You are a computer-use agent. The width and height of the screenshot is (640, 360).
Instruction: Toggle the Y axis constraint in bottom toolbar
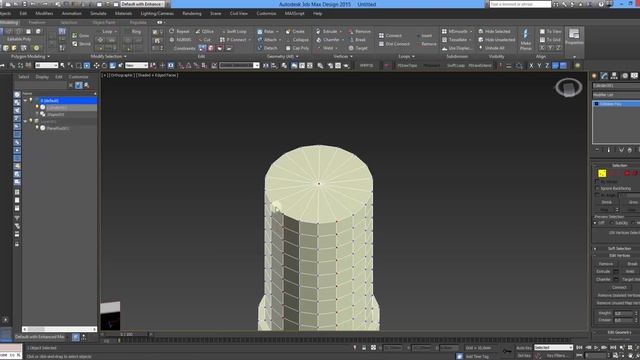[x=539, y=65]
